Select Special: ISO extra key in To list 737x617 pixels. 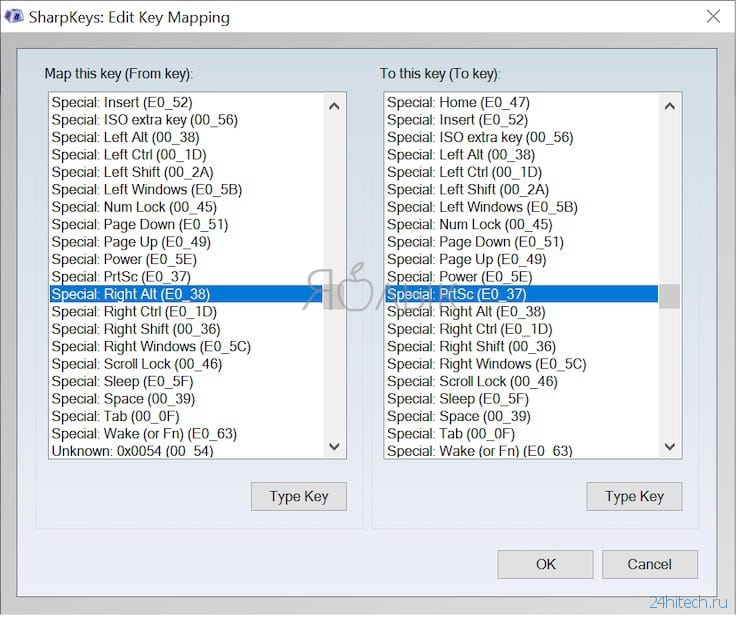pyautogui.click(x=522, y=137)
